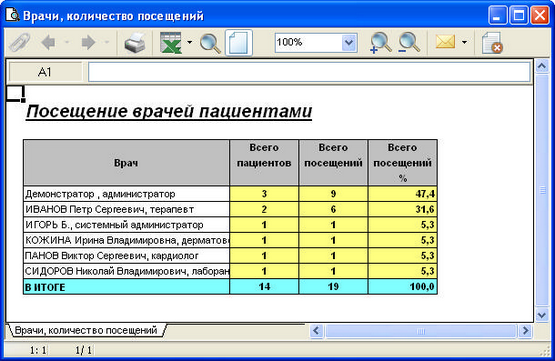Zoom in with the plus magnifier
This screenshot has width=555, height=361.
coord(381,43)
